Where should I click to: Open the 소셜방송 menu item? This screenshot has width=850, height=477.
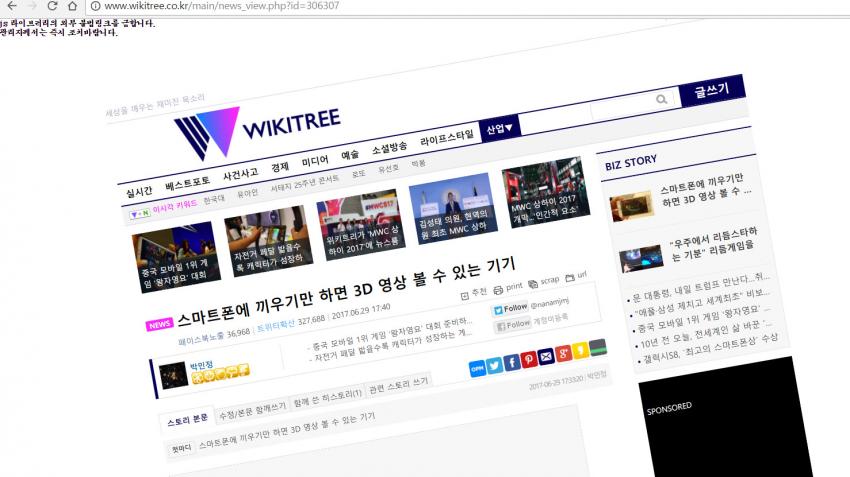pos(389,147)
